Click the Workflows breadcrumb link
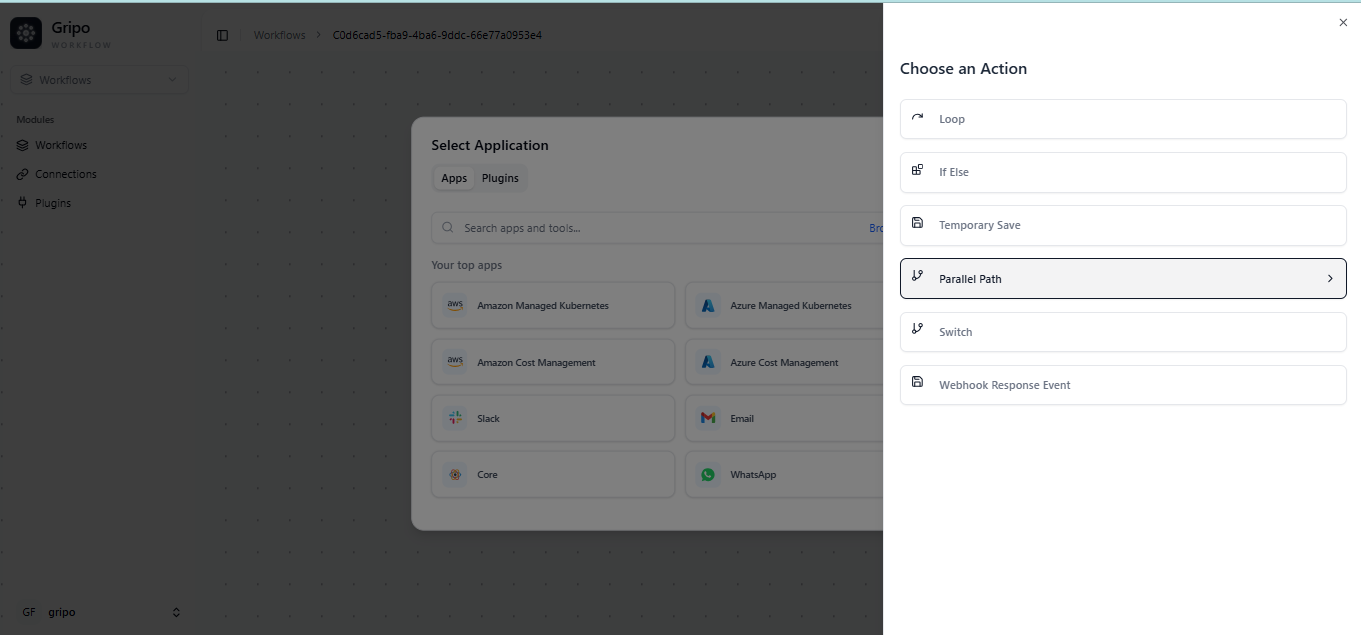1361x635 pixels. click(x=279, y=35)
